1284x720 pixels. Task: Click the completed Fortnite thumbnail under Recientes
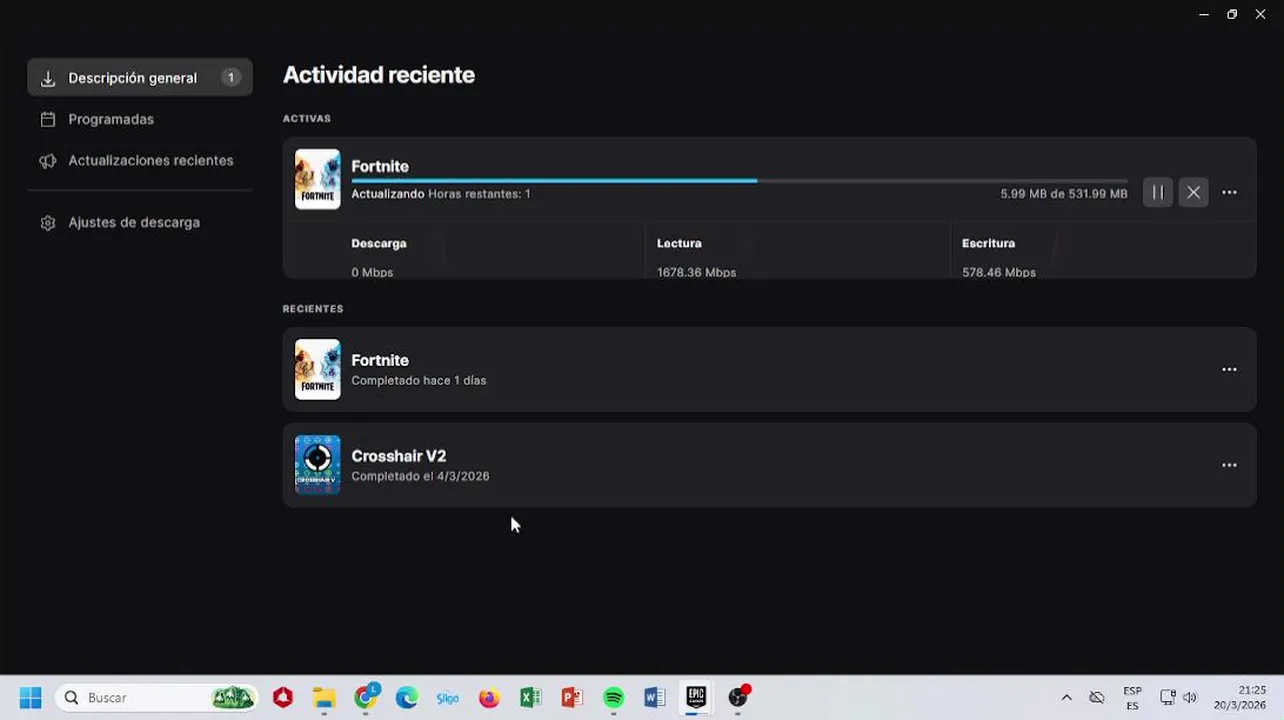click(x=317, y=369)
